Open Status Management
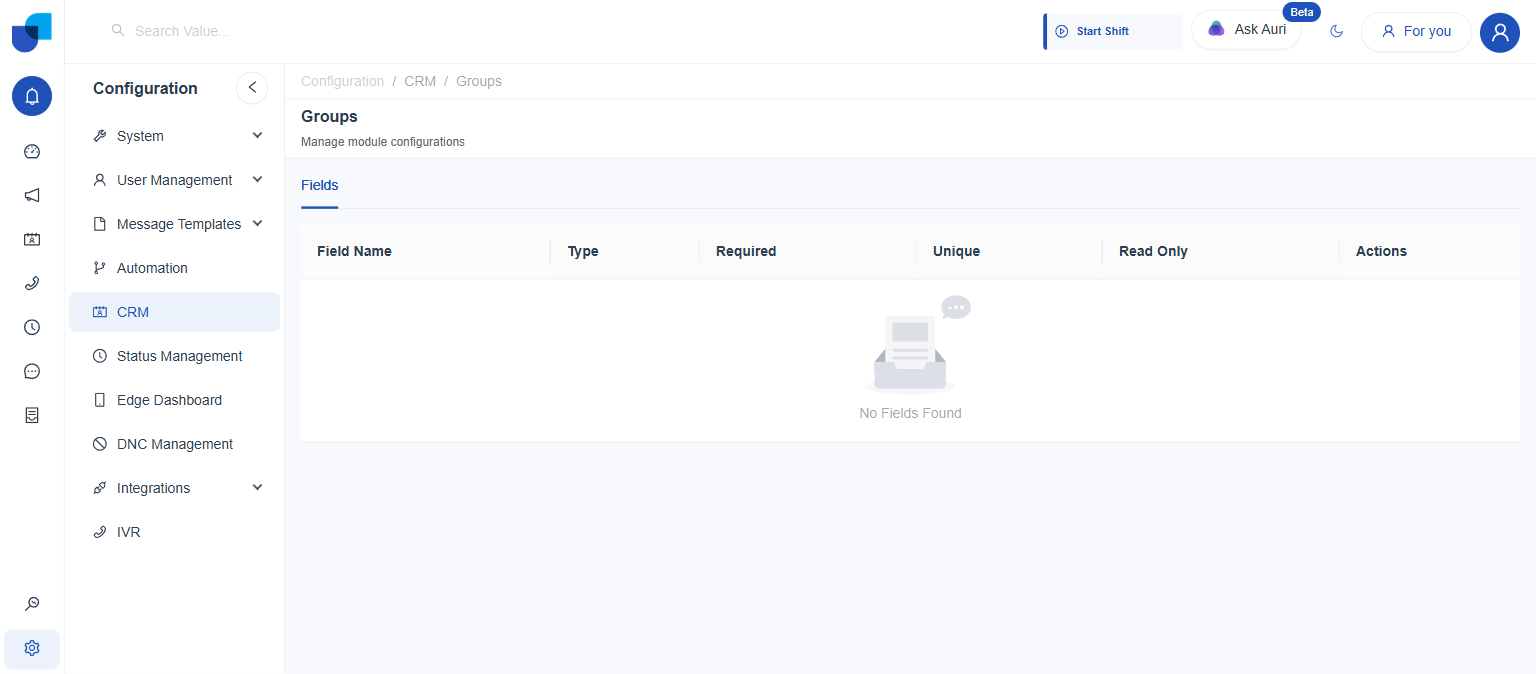The image size is (1536, 674). 174,356
